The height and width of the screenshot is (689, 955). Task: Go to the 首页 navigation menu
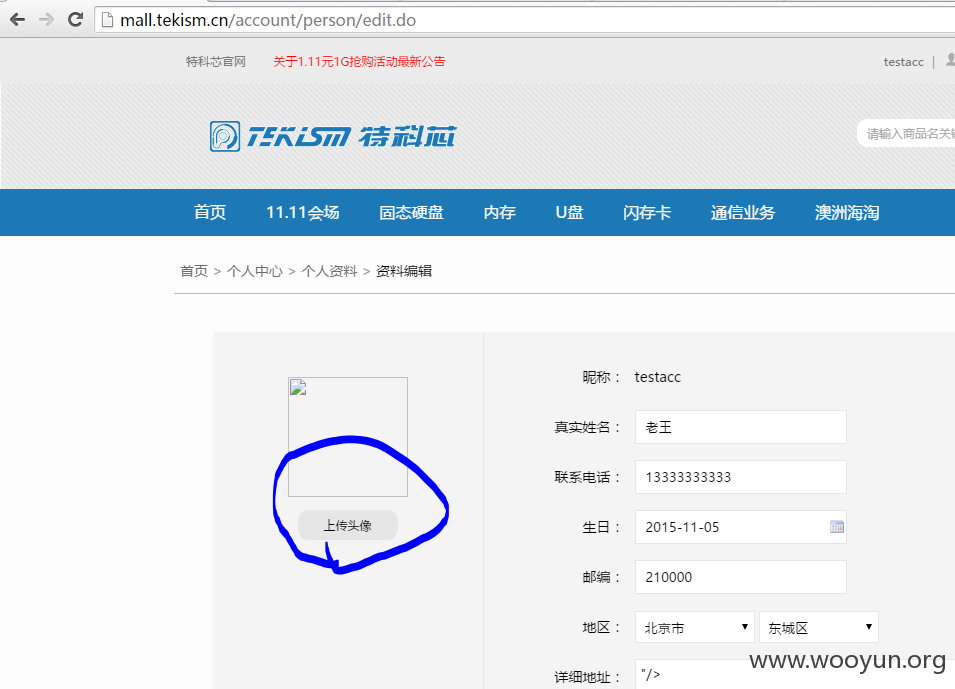[210, 213]
